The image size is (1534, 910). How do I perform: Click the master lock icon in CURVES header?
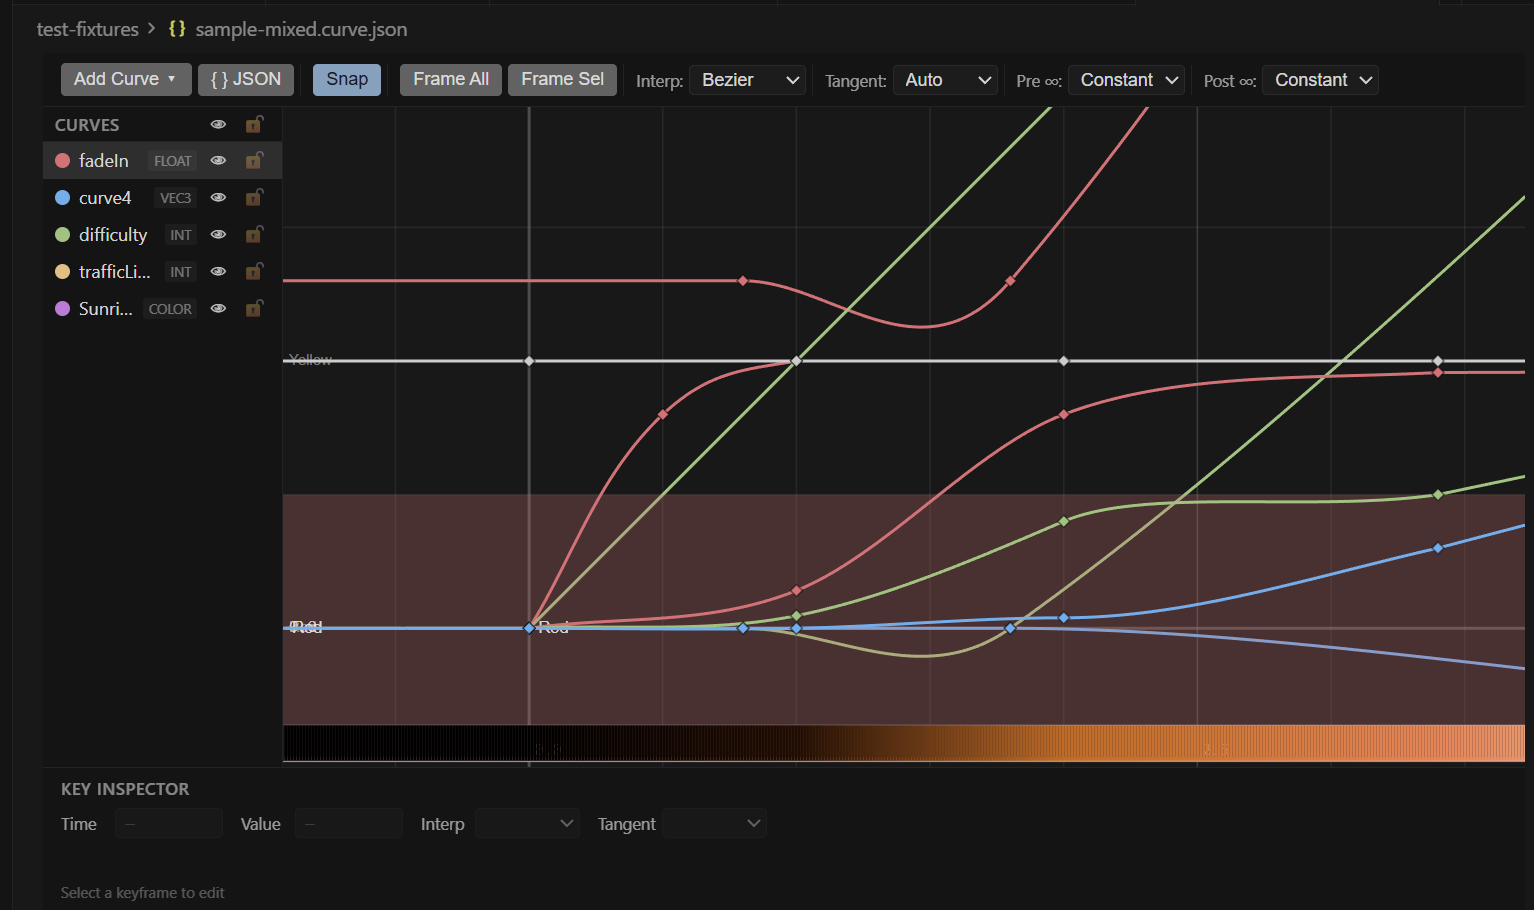coord(255,124)
